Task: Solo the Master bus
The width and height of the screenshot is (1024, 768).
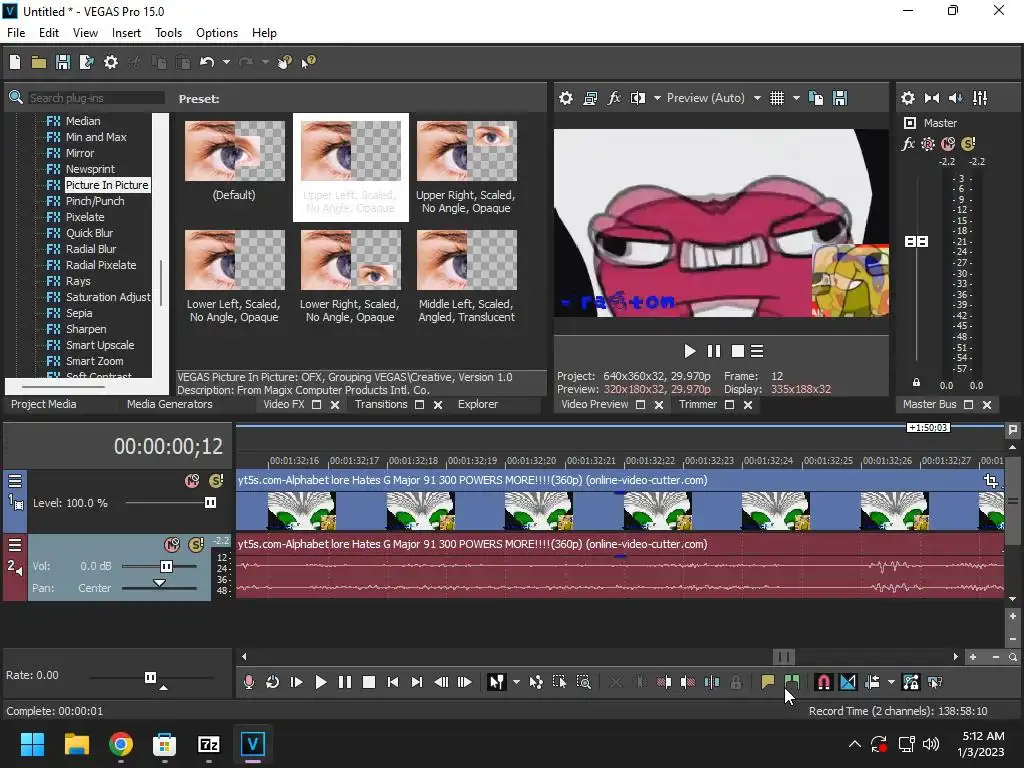Action: [968, 144]
